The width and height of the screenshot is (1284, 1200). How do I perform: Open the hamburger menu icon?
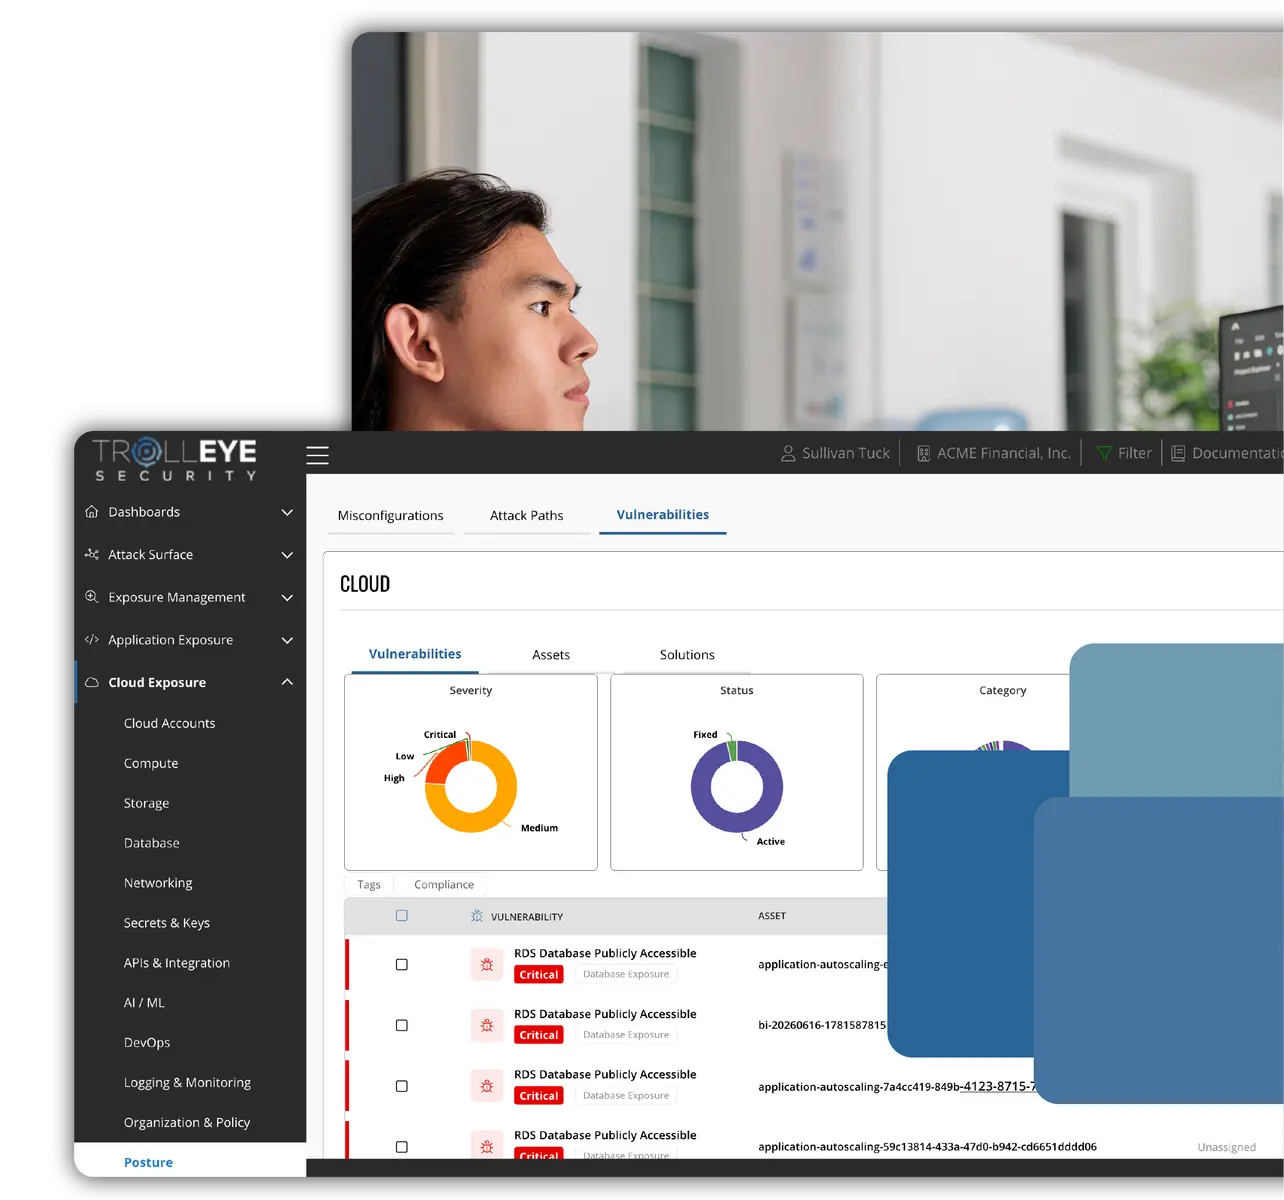tap(317, 455)
